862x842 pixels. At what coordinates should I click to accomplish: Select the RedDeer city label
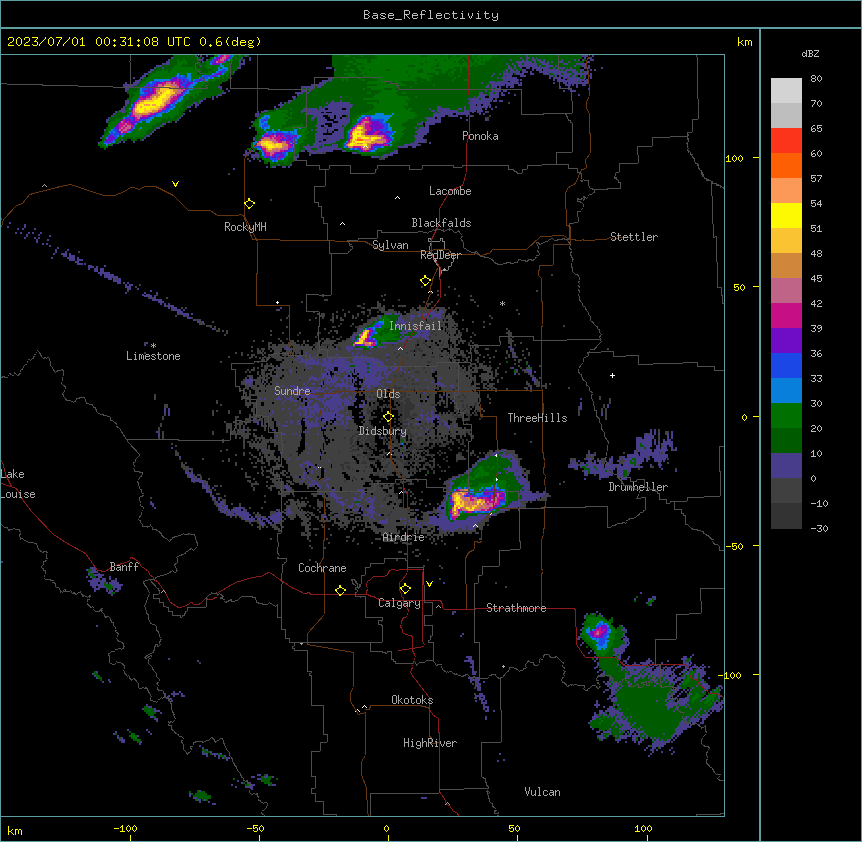(440, 255)
